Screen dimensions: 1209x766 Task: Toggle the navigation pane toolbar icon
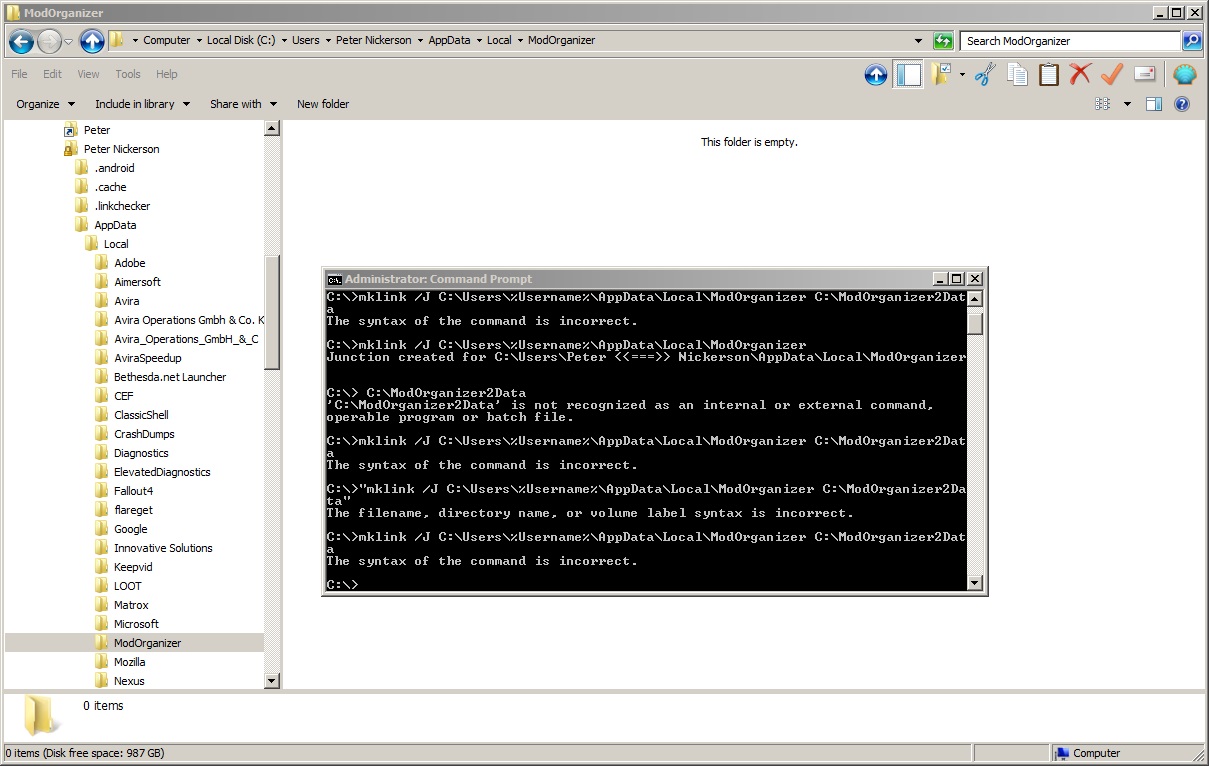pyautogui.click(x=908, y=75)
